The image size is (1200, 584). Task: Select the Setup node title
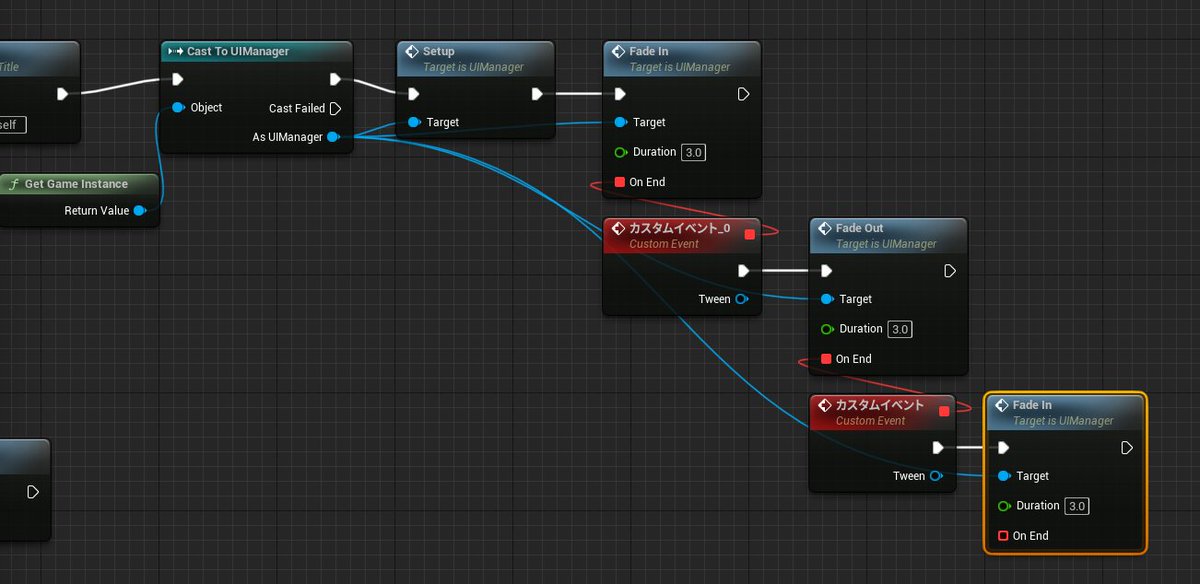[439, 52]
